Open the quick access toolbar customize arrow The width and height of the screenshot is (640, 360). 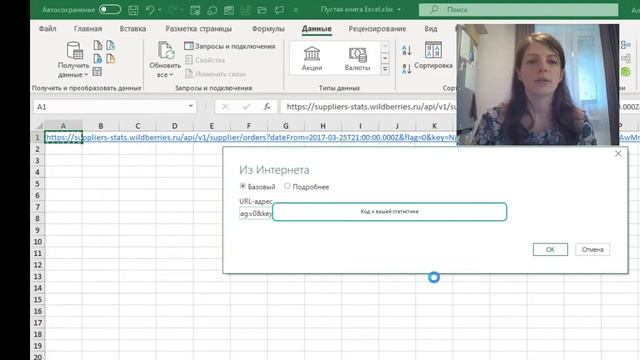[296, 10]
